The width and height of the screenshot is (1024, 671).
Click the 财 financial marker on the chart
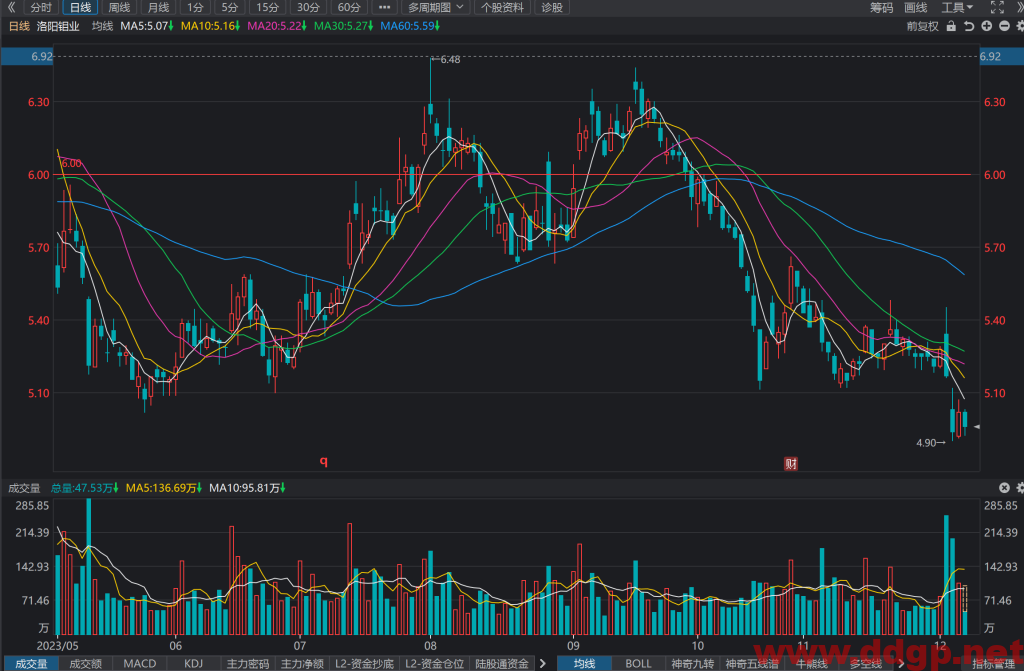(791, 464)
